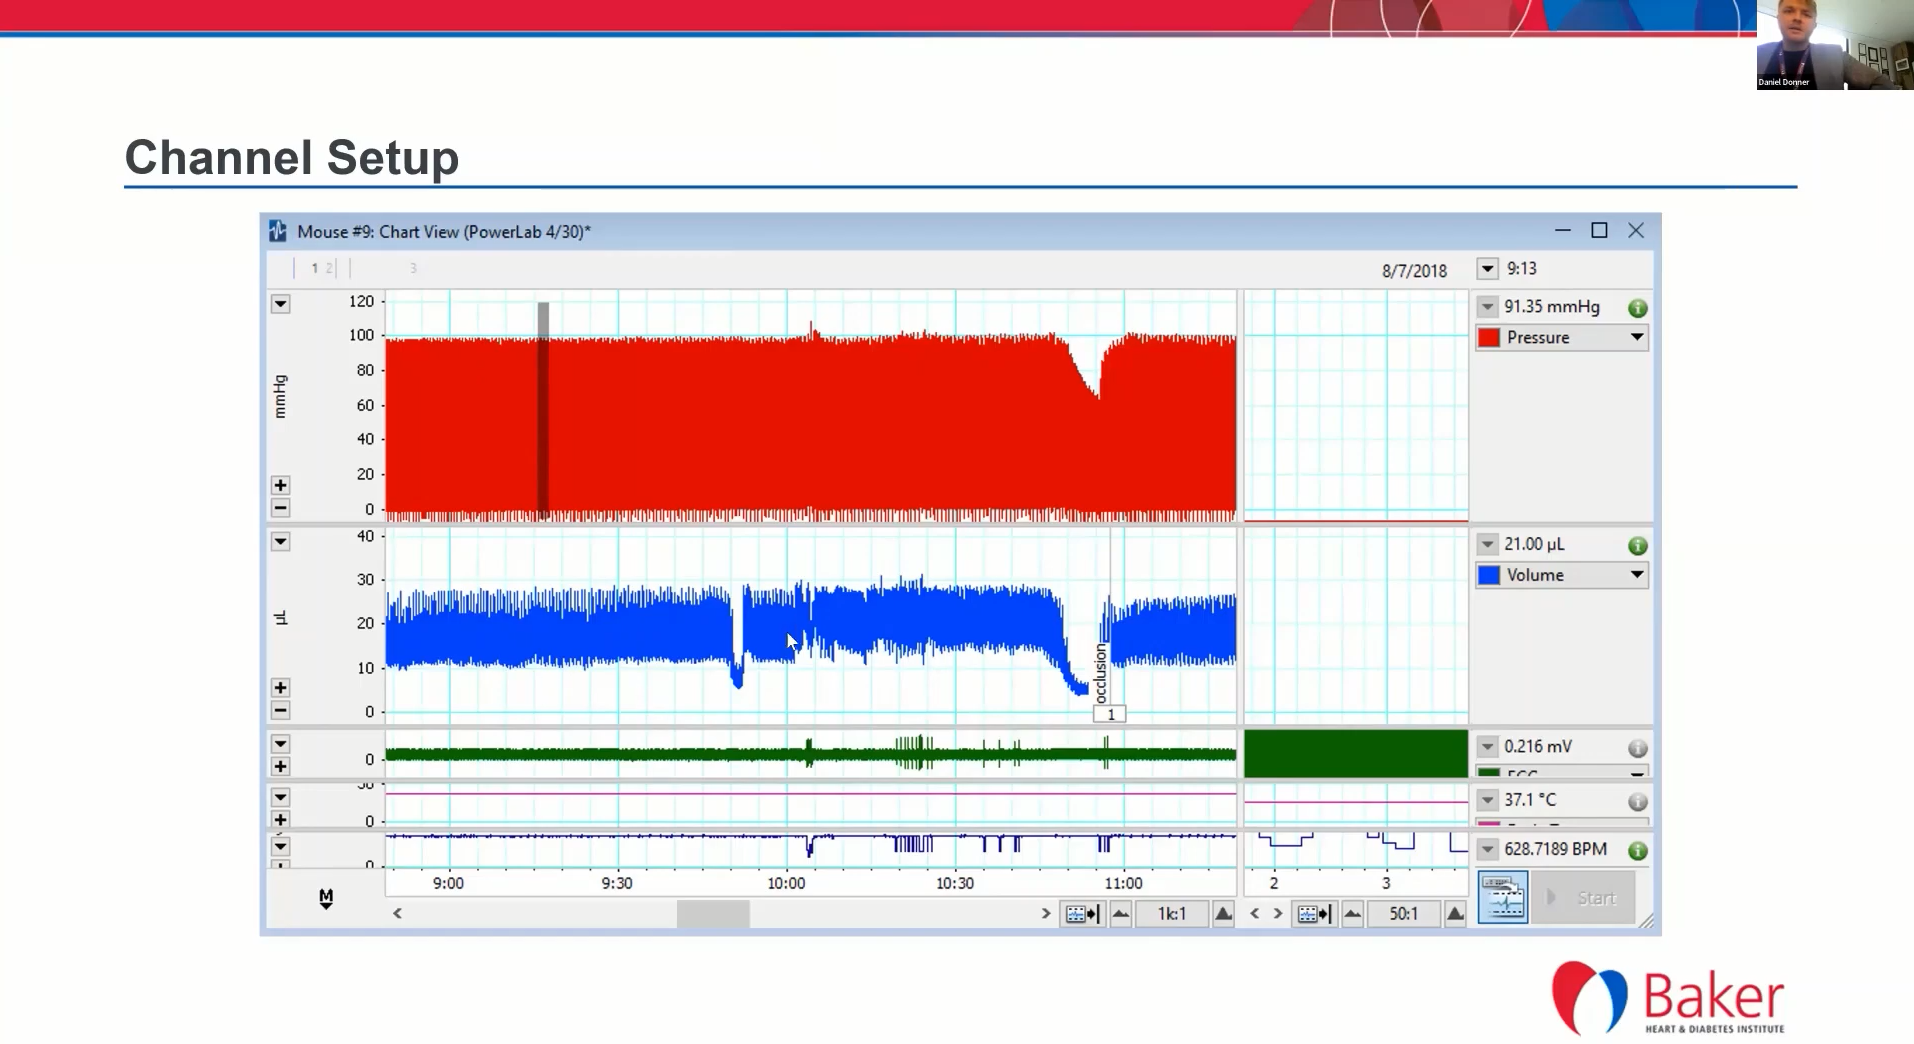Open the time display dropdown near 9:13
Image resolution: width=1914 pixels, height=1044 pixels.
pos(1487,269)
